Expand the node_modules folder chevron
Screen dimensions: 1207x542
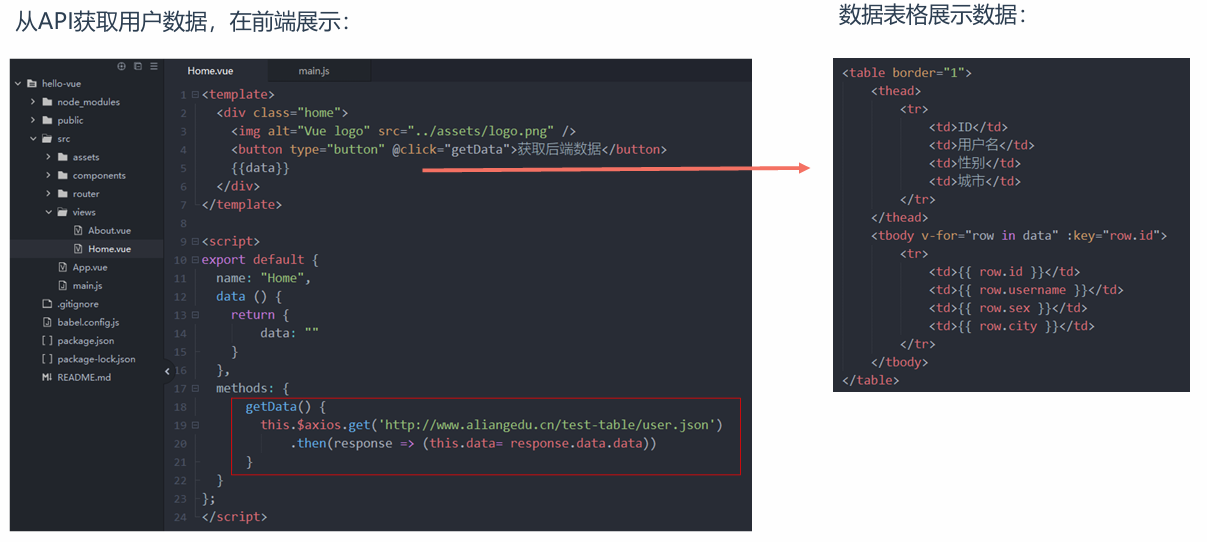click(x=33, y=102)
